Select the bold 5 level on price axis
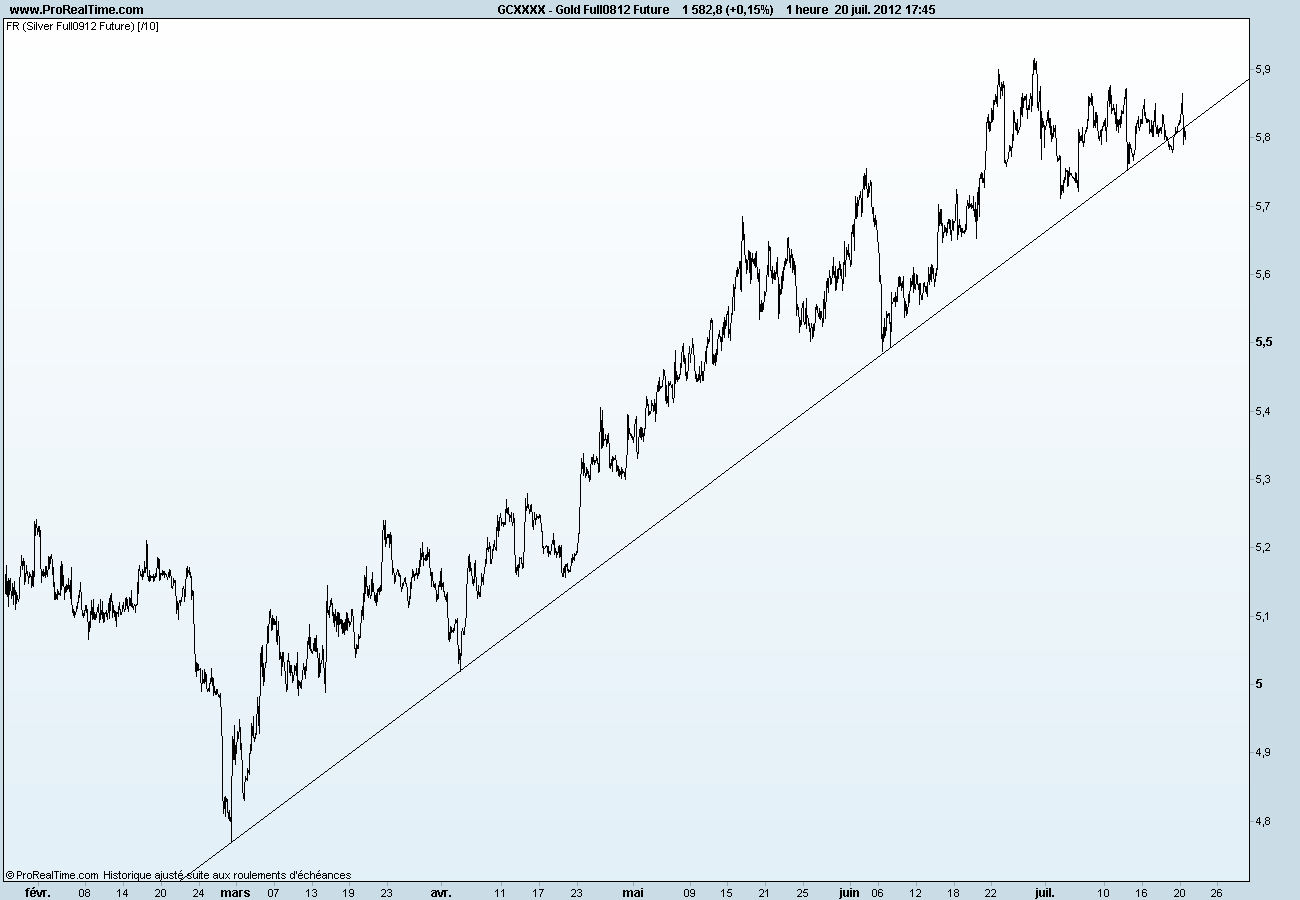The height and width of the screenshot is (900, 1300). (x=1257, y=684)
